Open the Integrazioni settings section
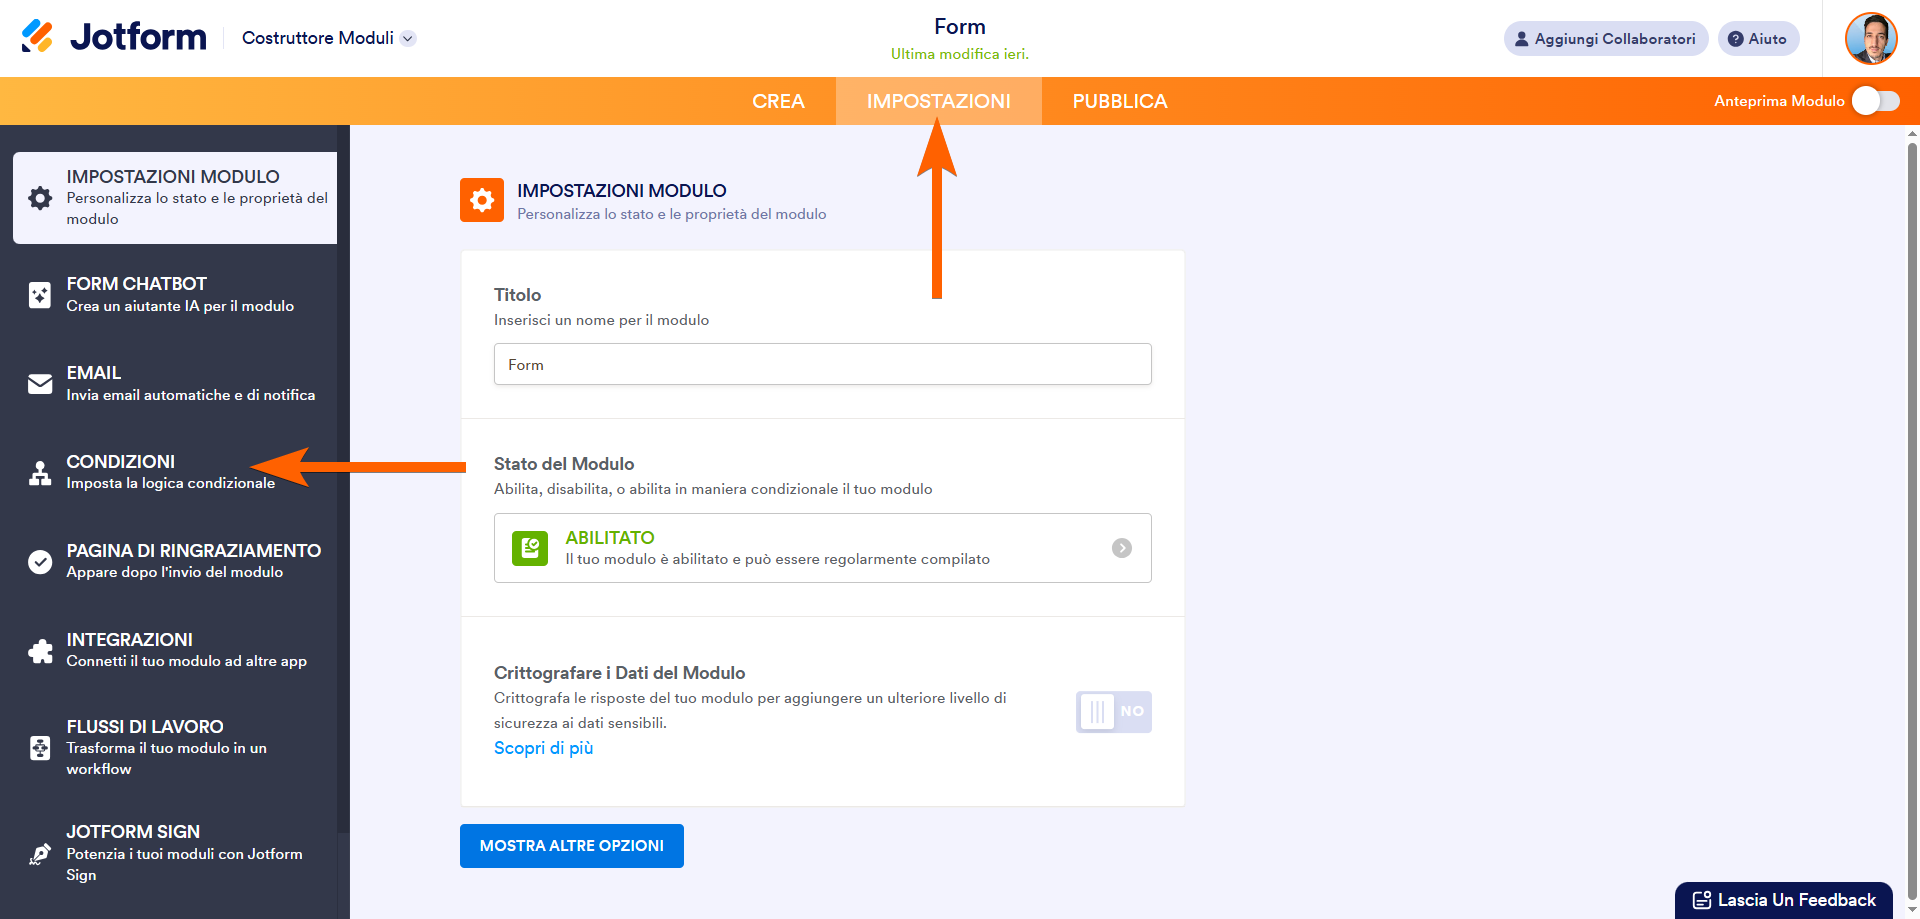 (175, 650)
